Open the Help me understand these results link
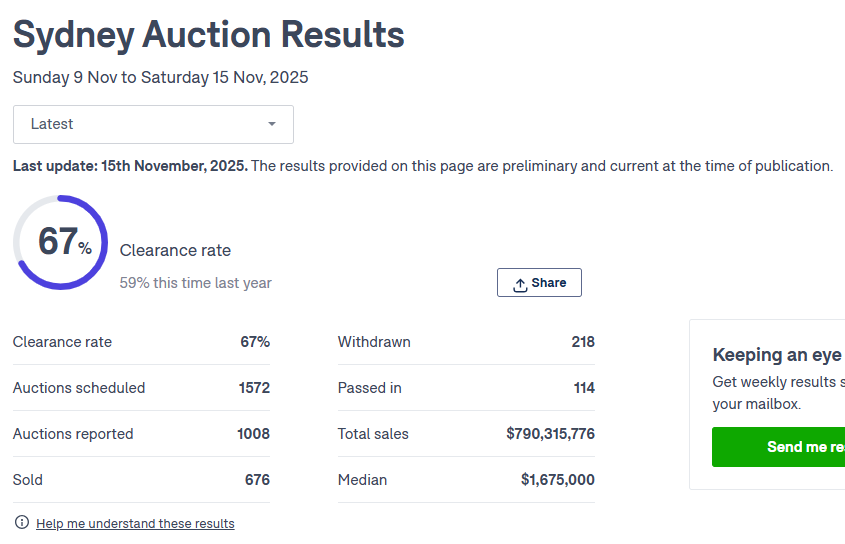 click(135, 523)
